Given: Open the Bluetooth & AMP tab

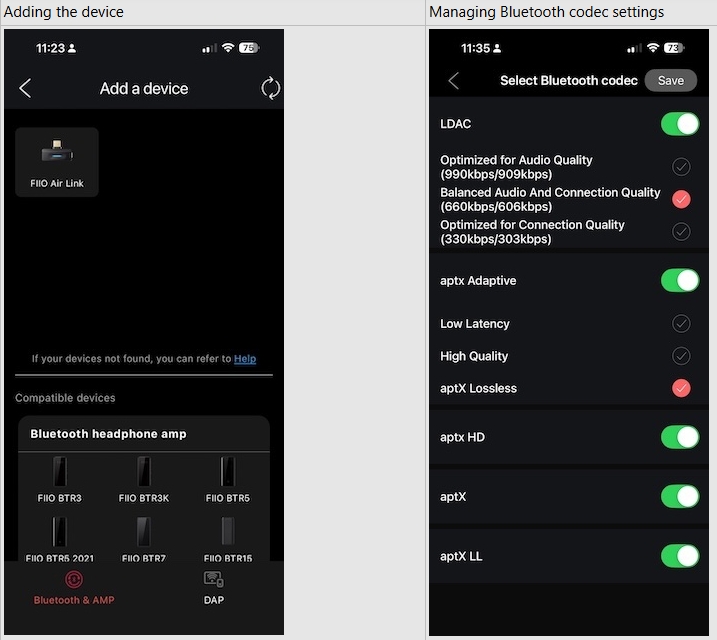Looking at the screenshot, I should tap(74, 588).
